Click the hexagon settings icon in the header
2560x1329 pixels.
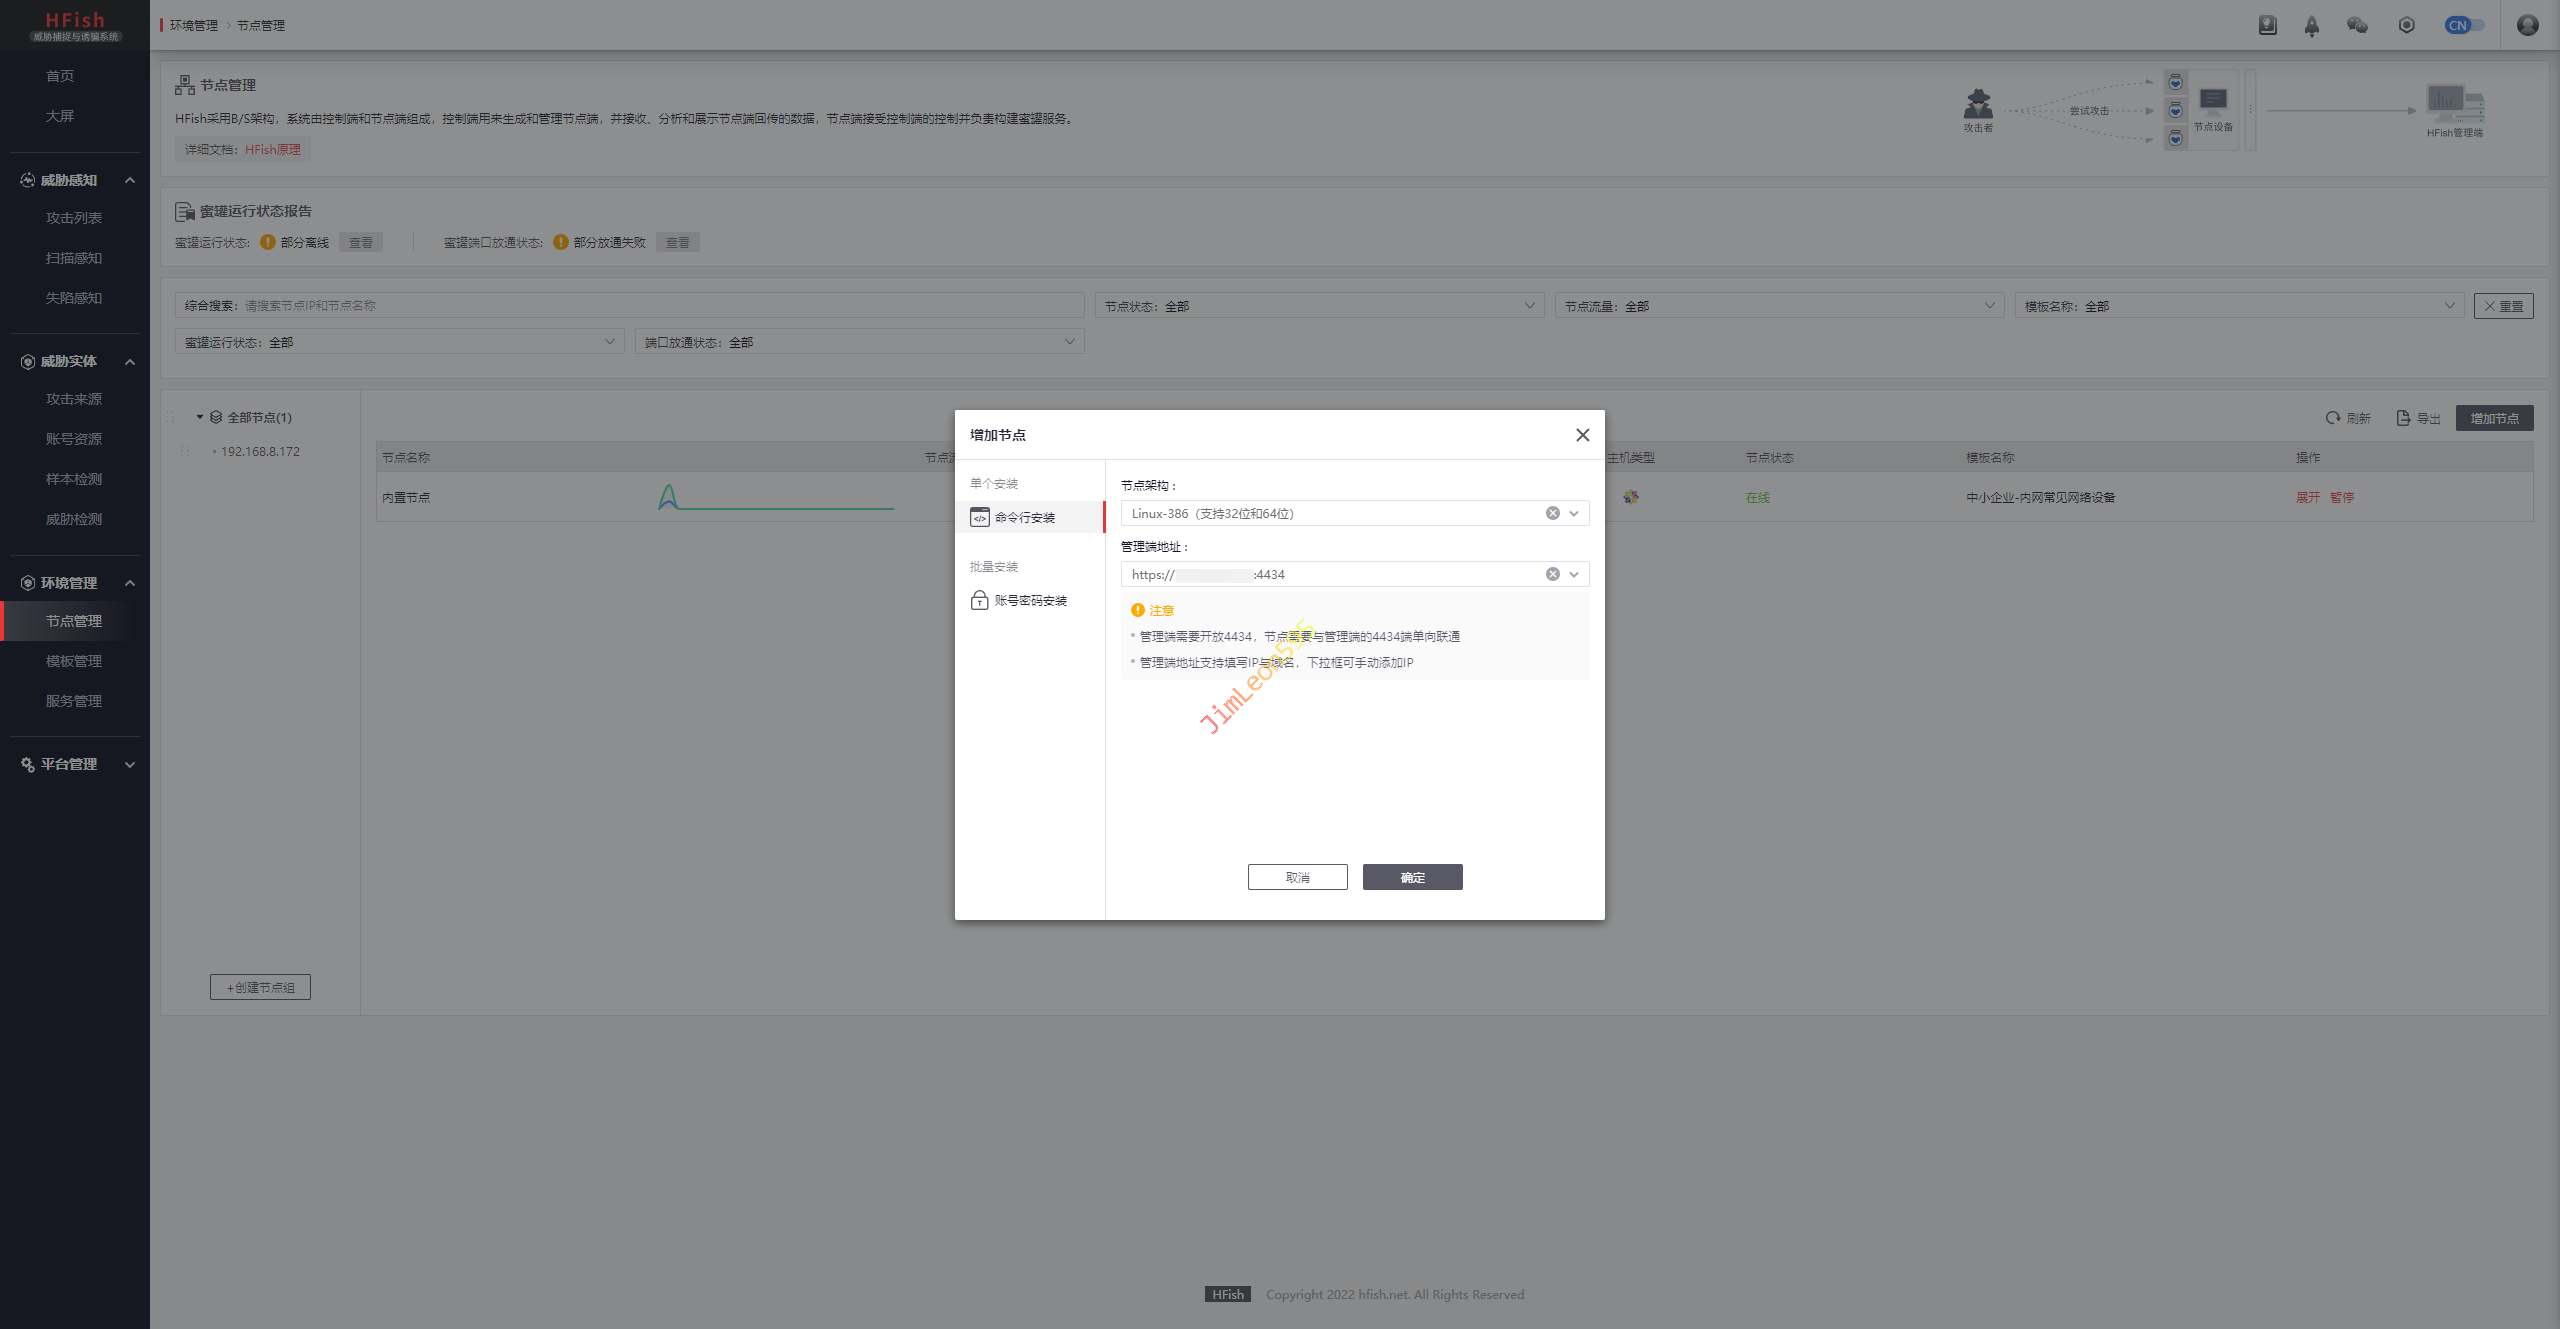tap(2406, 26)
